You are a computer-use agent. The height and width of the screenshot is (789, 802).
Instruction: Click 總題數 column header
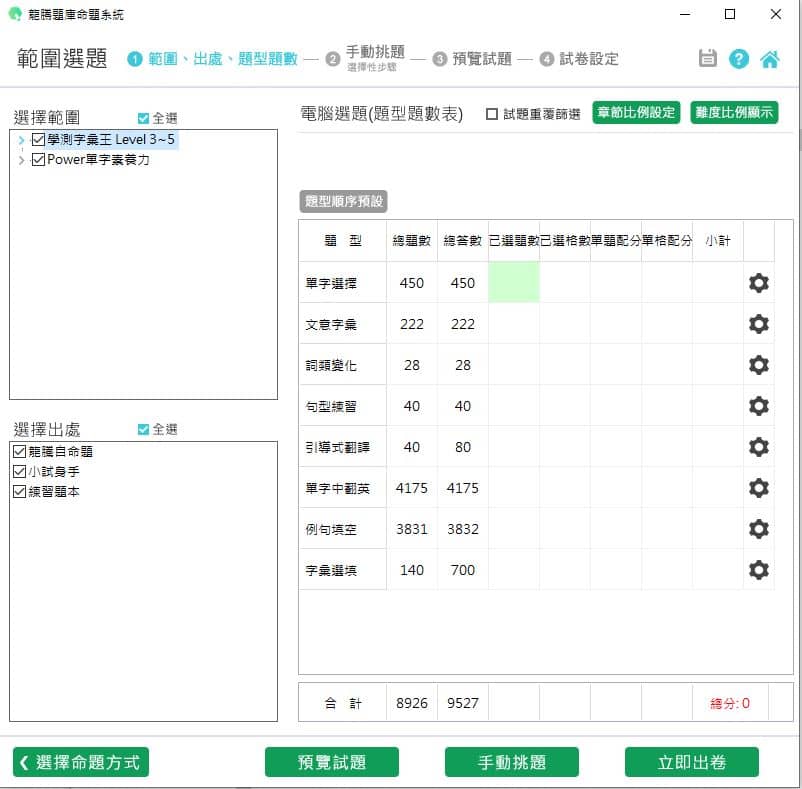point(412,240)
